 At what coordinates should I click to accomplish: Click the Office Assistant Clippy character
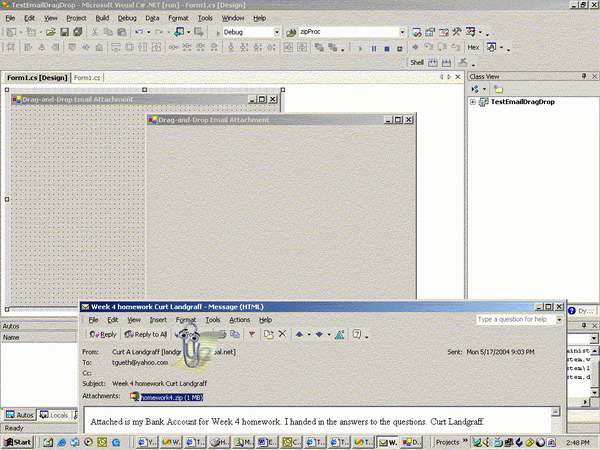[x=190, y=346]
